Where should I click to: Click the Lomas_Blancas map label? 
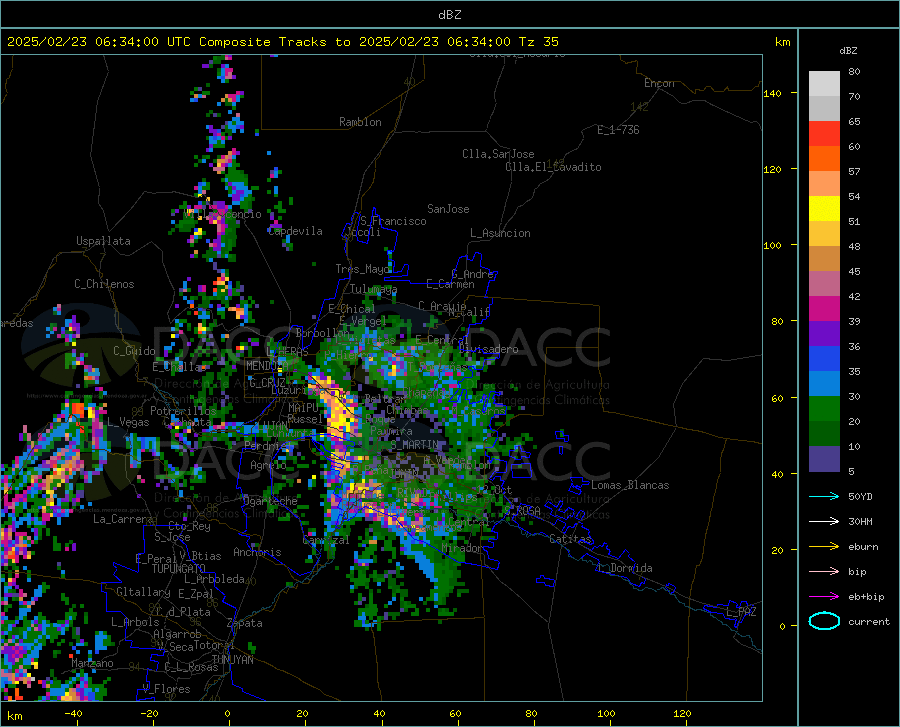[x=630, y=485]
